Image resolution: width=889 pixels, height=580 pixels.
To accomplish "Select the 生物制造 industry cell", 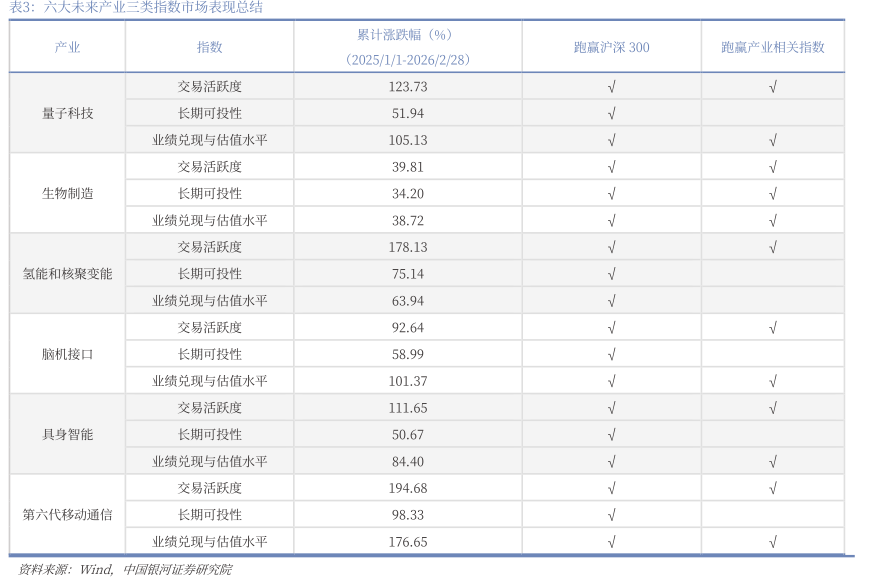I will coord(67,193).
